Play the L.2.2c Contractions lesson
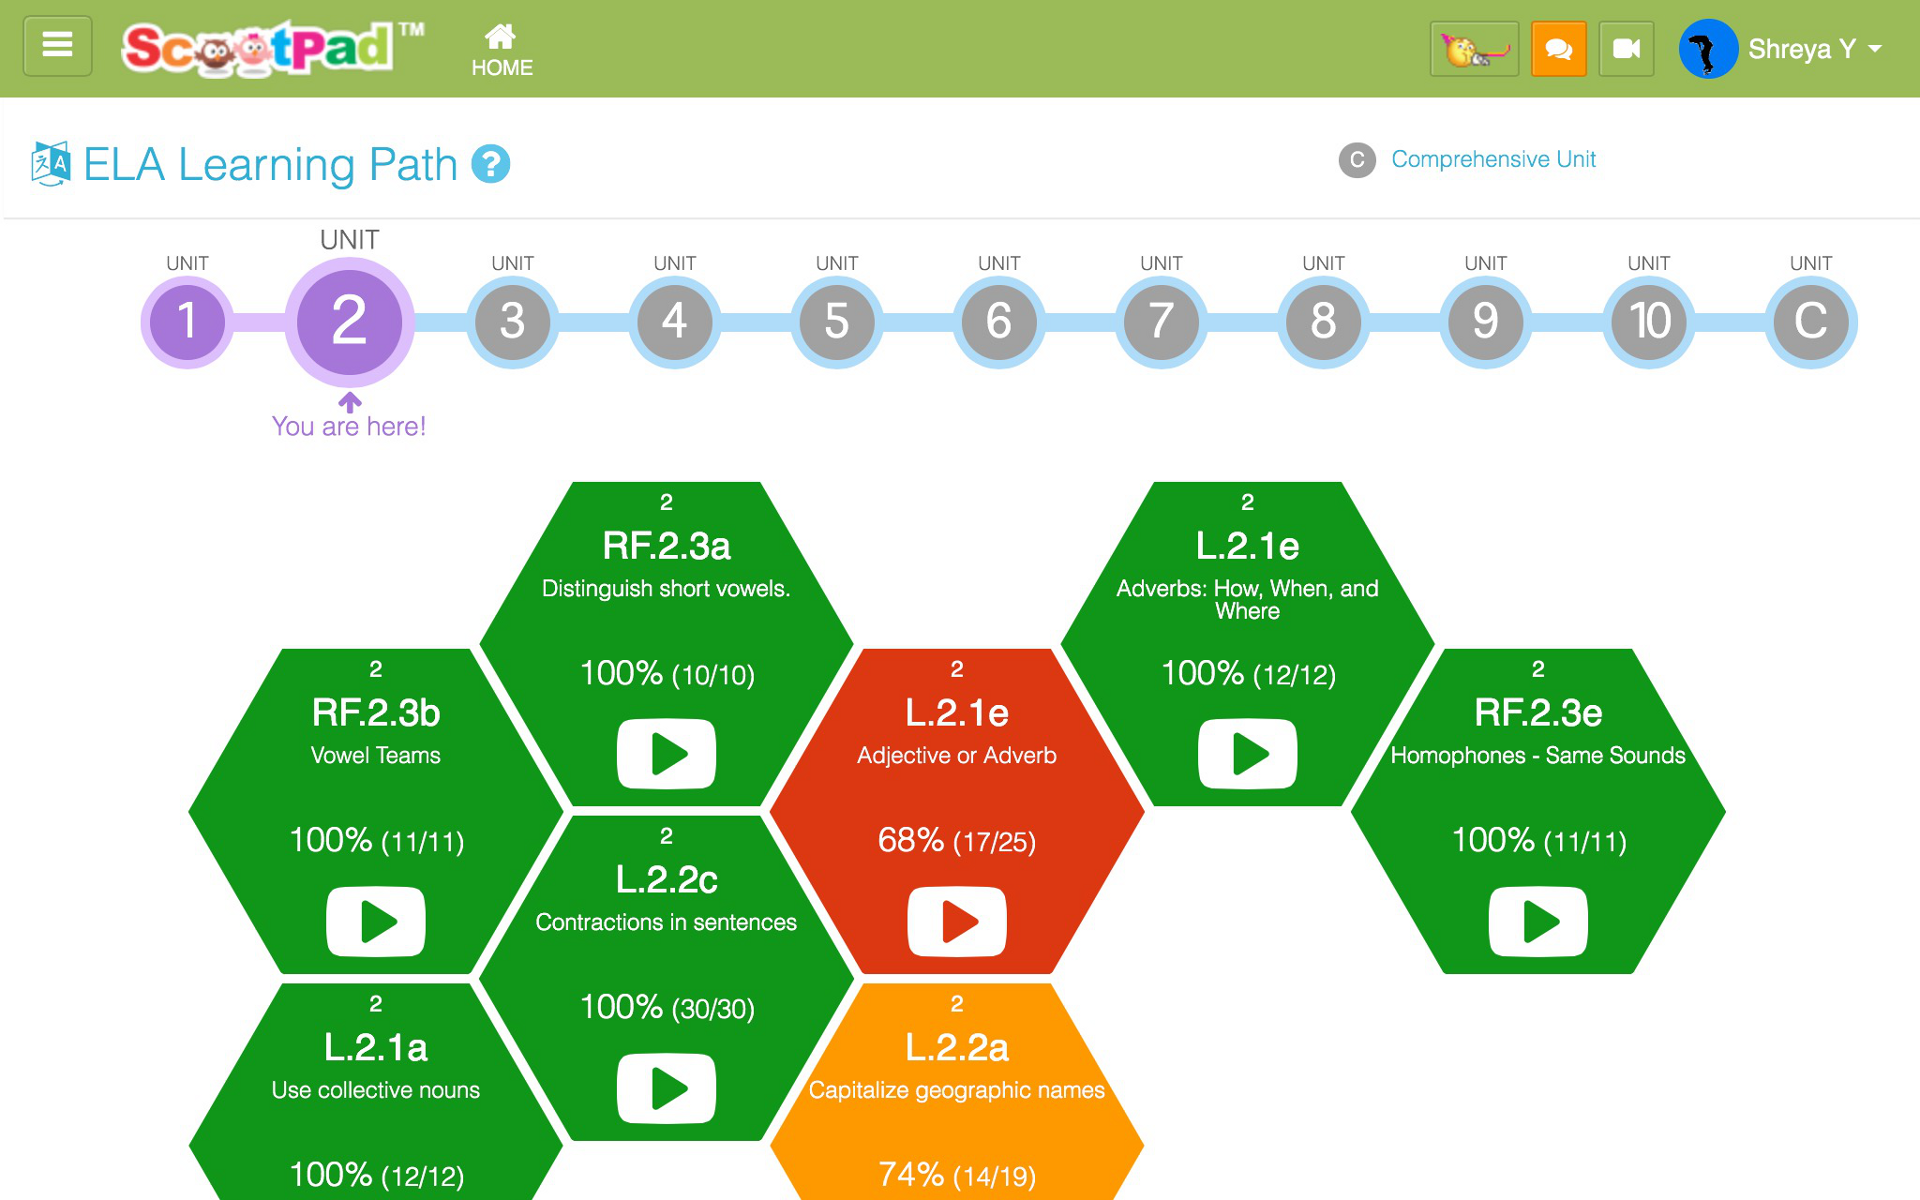1920x1200 pixels. [x=666, y=1088]
